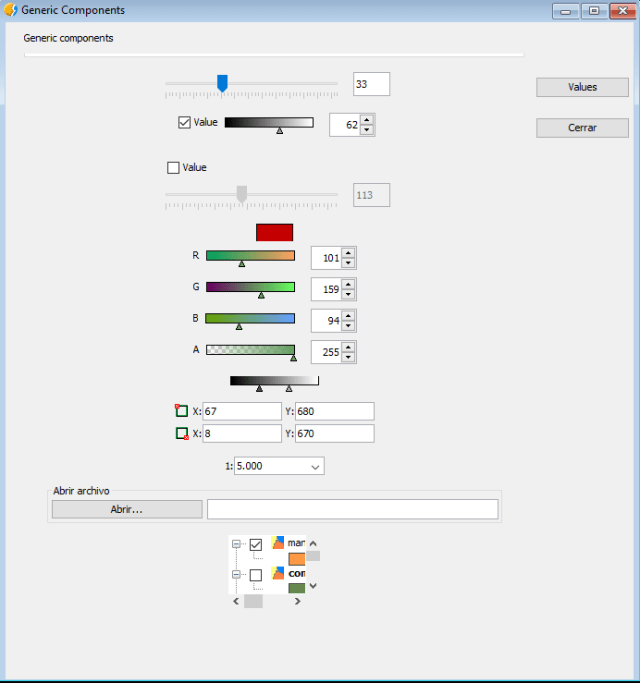
Task: Minimize the Generic Components window
Action: 566,11
